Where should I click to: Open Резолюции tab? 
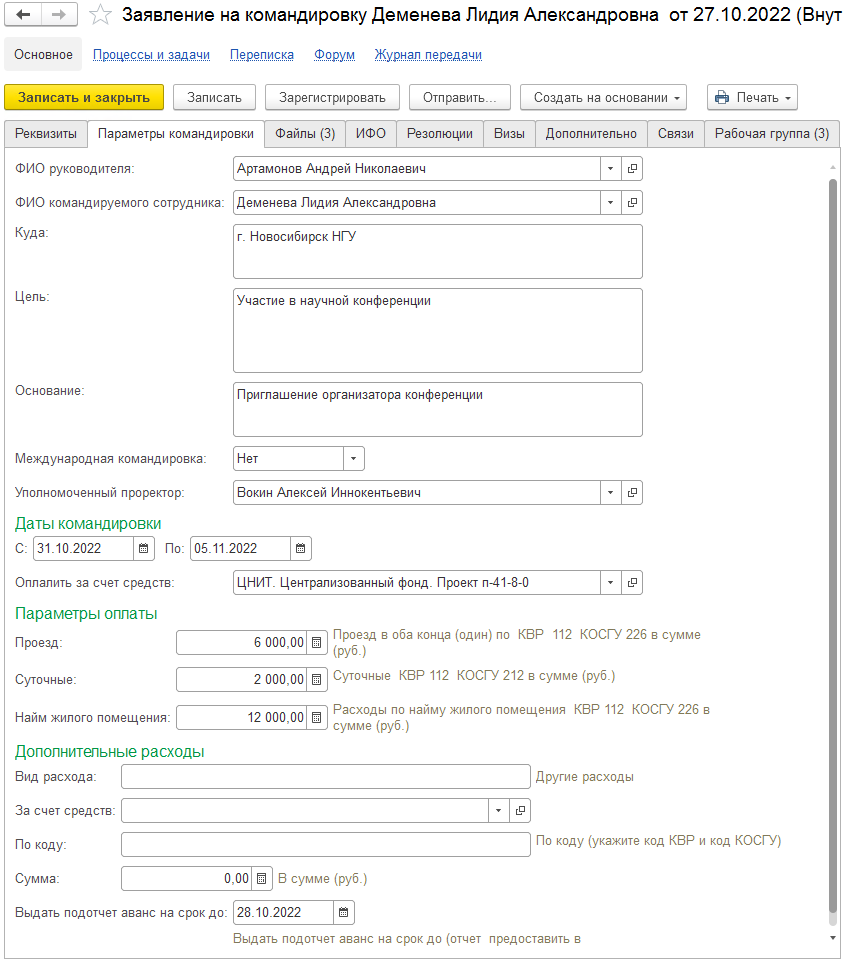pos(440,134)
